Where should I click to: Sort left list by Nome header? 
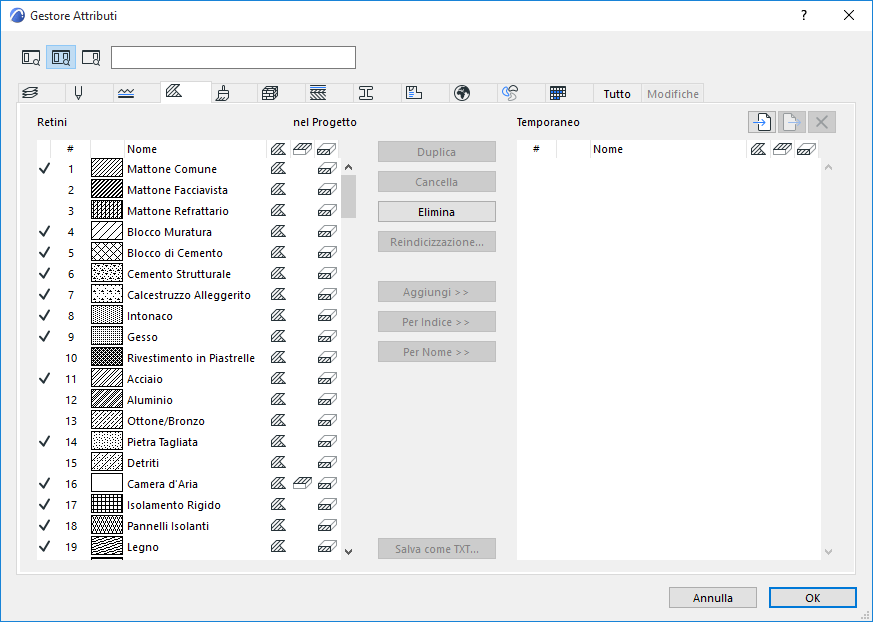tap(142, 149)
